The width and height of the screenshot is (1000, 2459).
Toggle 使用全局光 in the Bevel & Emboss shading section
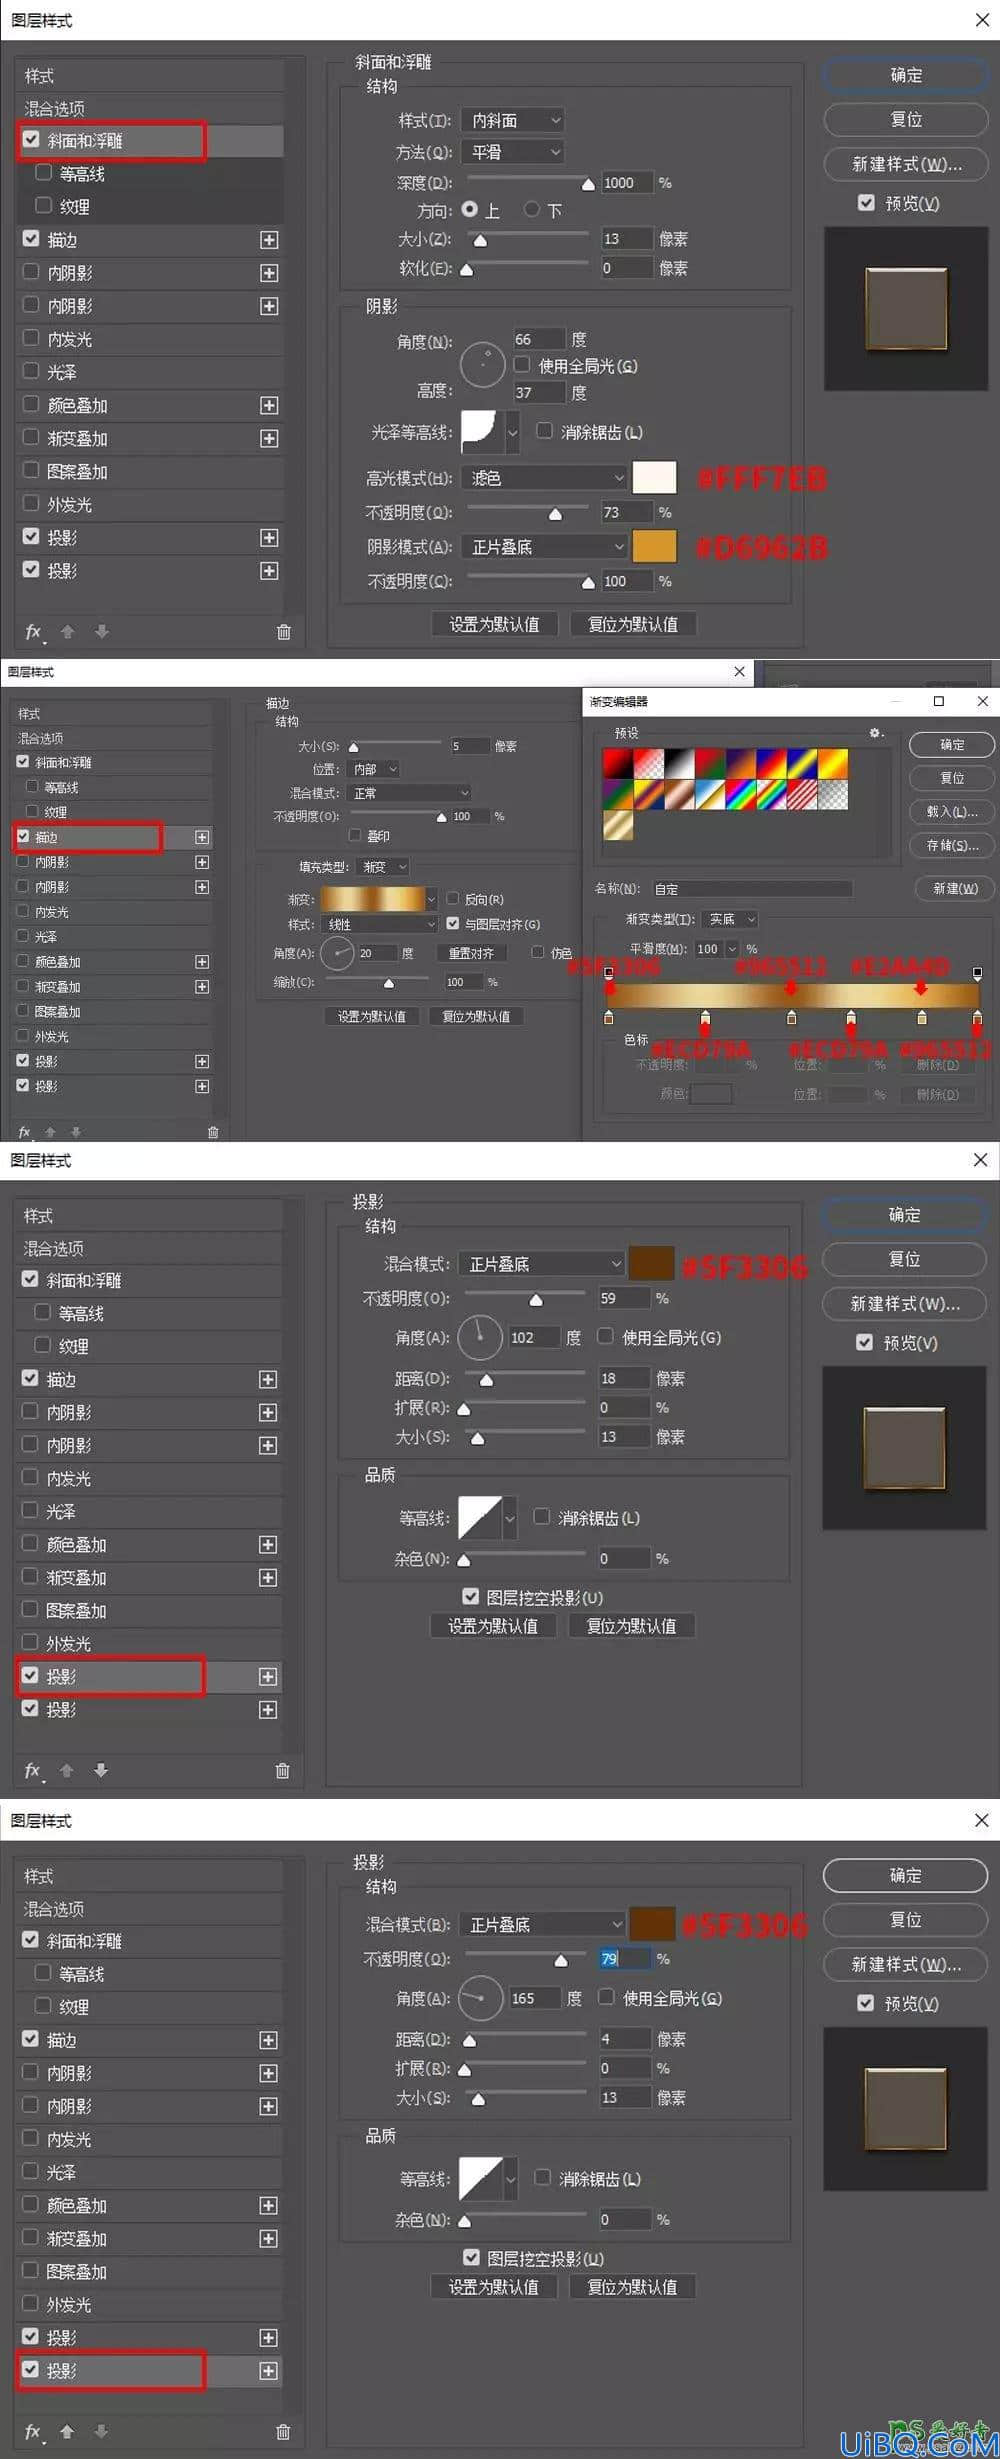(522, 365)
